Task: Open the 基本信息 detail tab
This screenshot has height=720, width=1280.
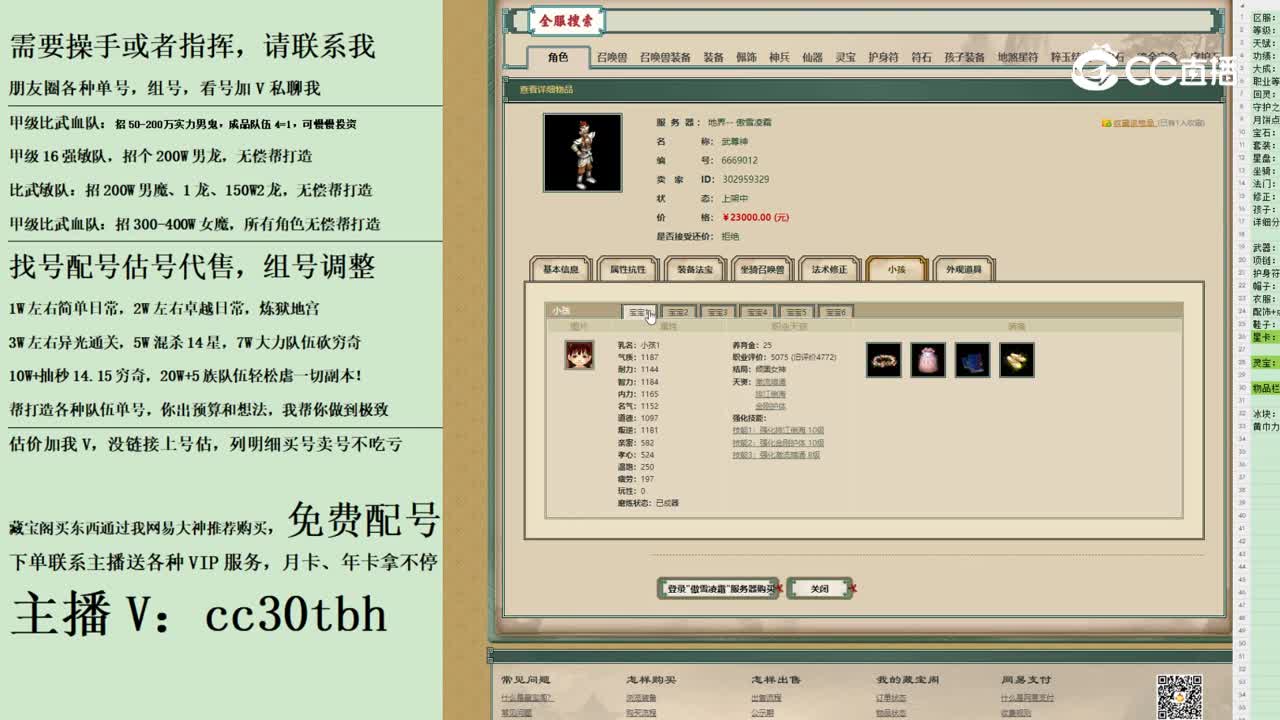Action: tap(561, 269)
